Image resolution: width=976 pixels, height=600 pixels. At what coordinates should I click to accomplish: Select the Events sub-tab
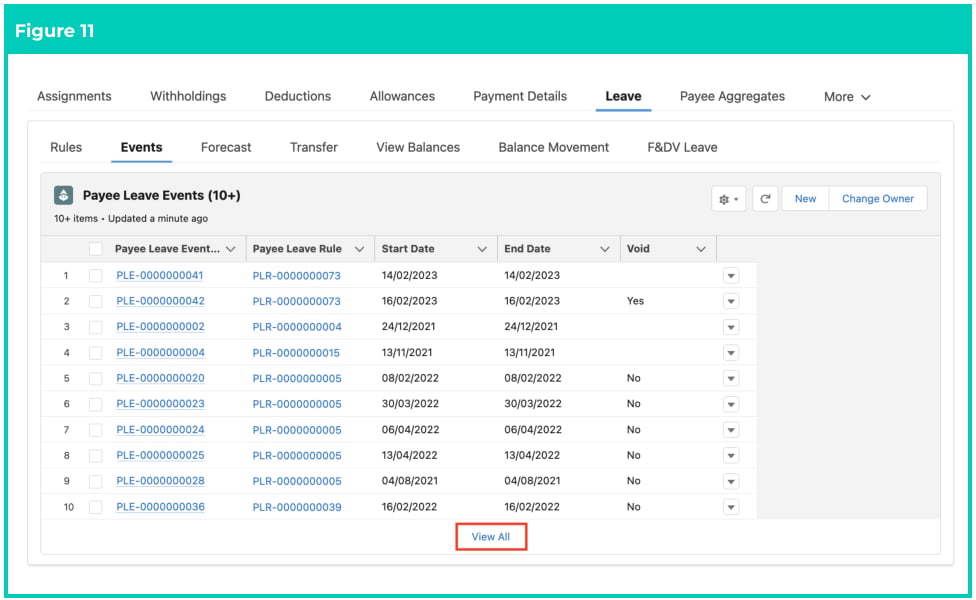click(x=141, y=148)
